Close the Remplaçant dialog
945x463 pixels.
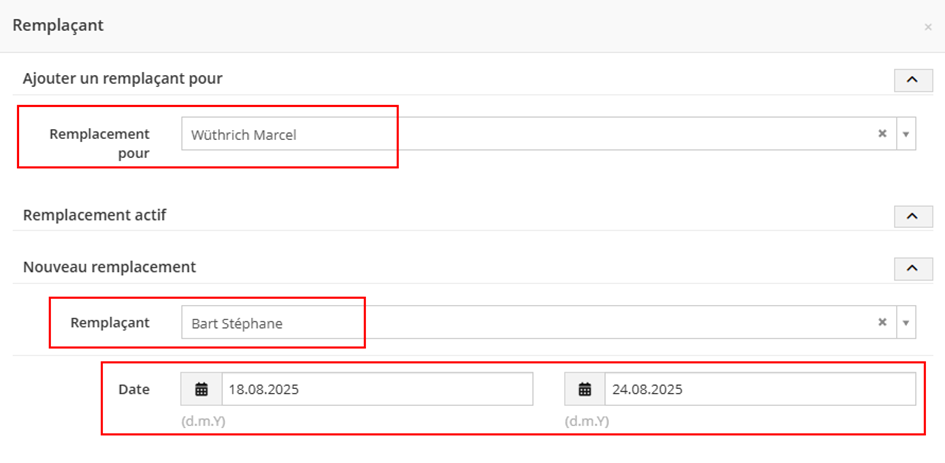pos(928,27)
